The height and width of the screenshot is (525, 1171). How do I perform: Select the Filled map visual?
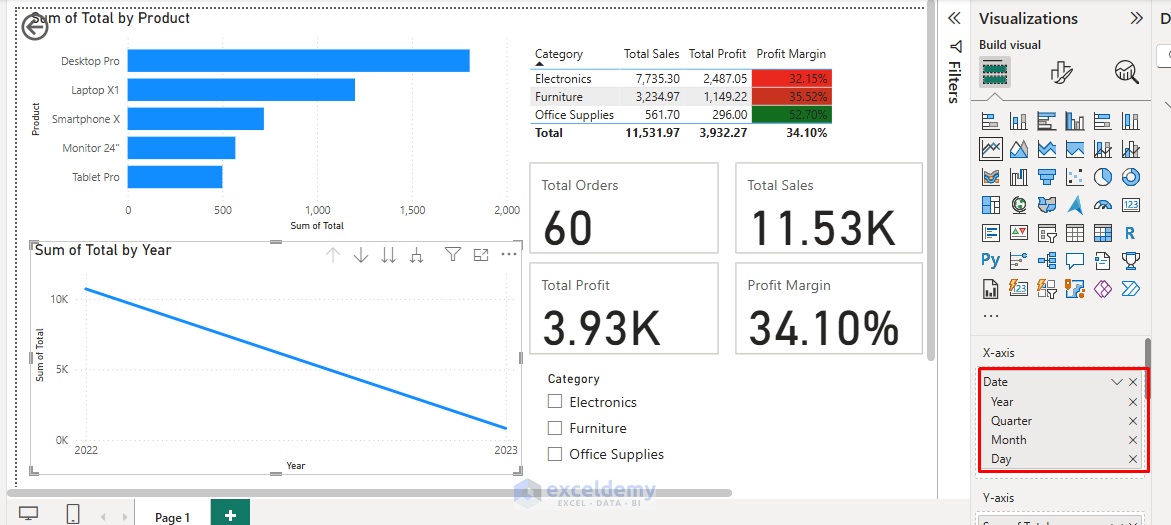coord(1046,205)
